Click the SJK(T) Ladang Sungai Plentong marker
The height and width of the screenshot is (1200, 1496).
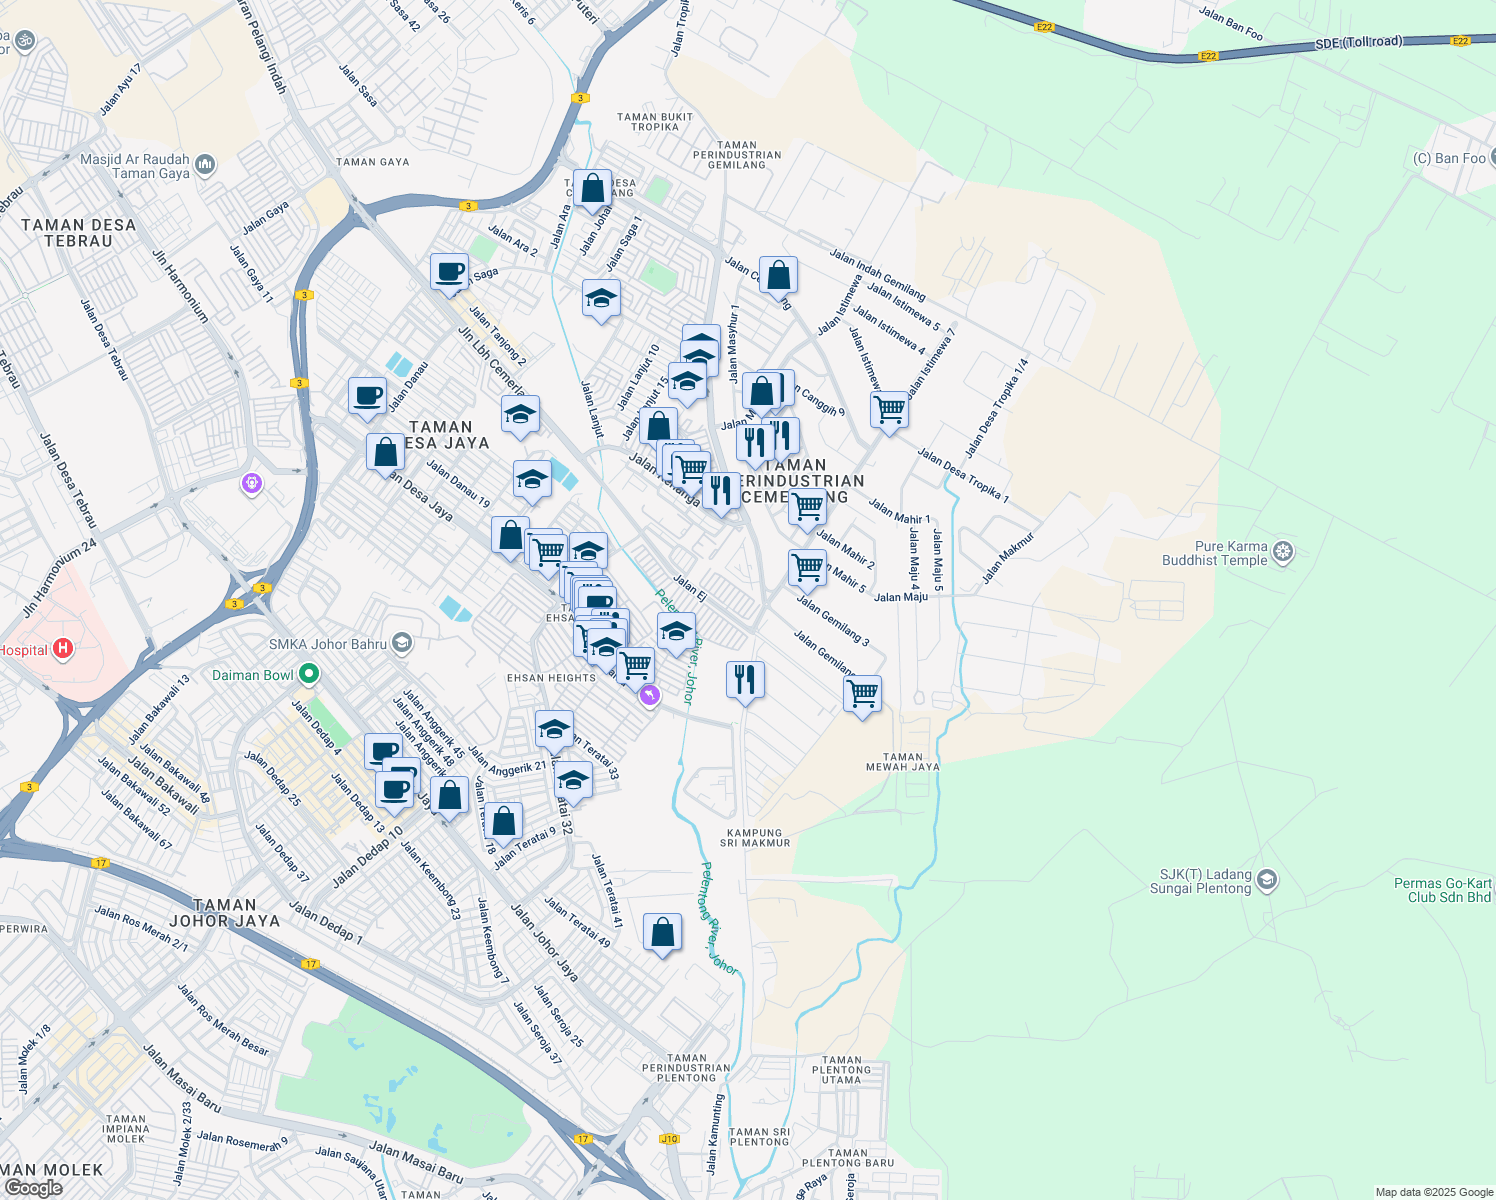(1267, 880)
